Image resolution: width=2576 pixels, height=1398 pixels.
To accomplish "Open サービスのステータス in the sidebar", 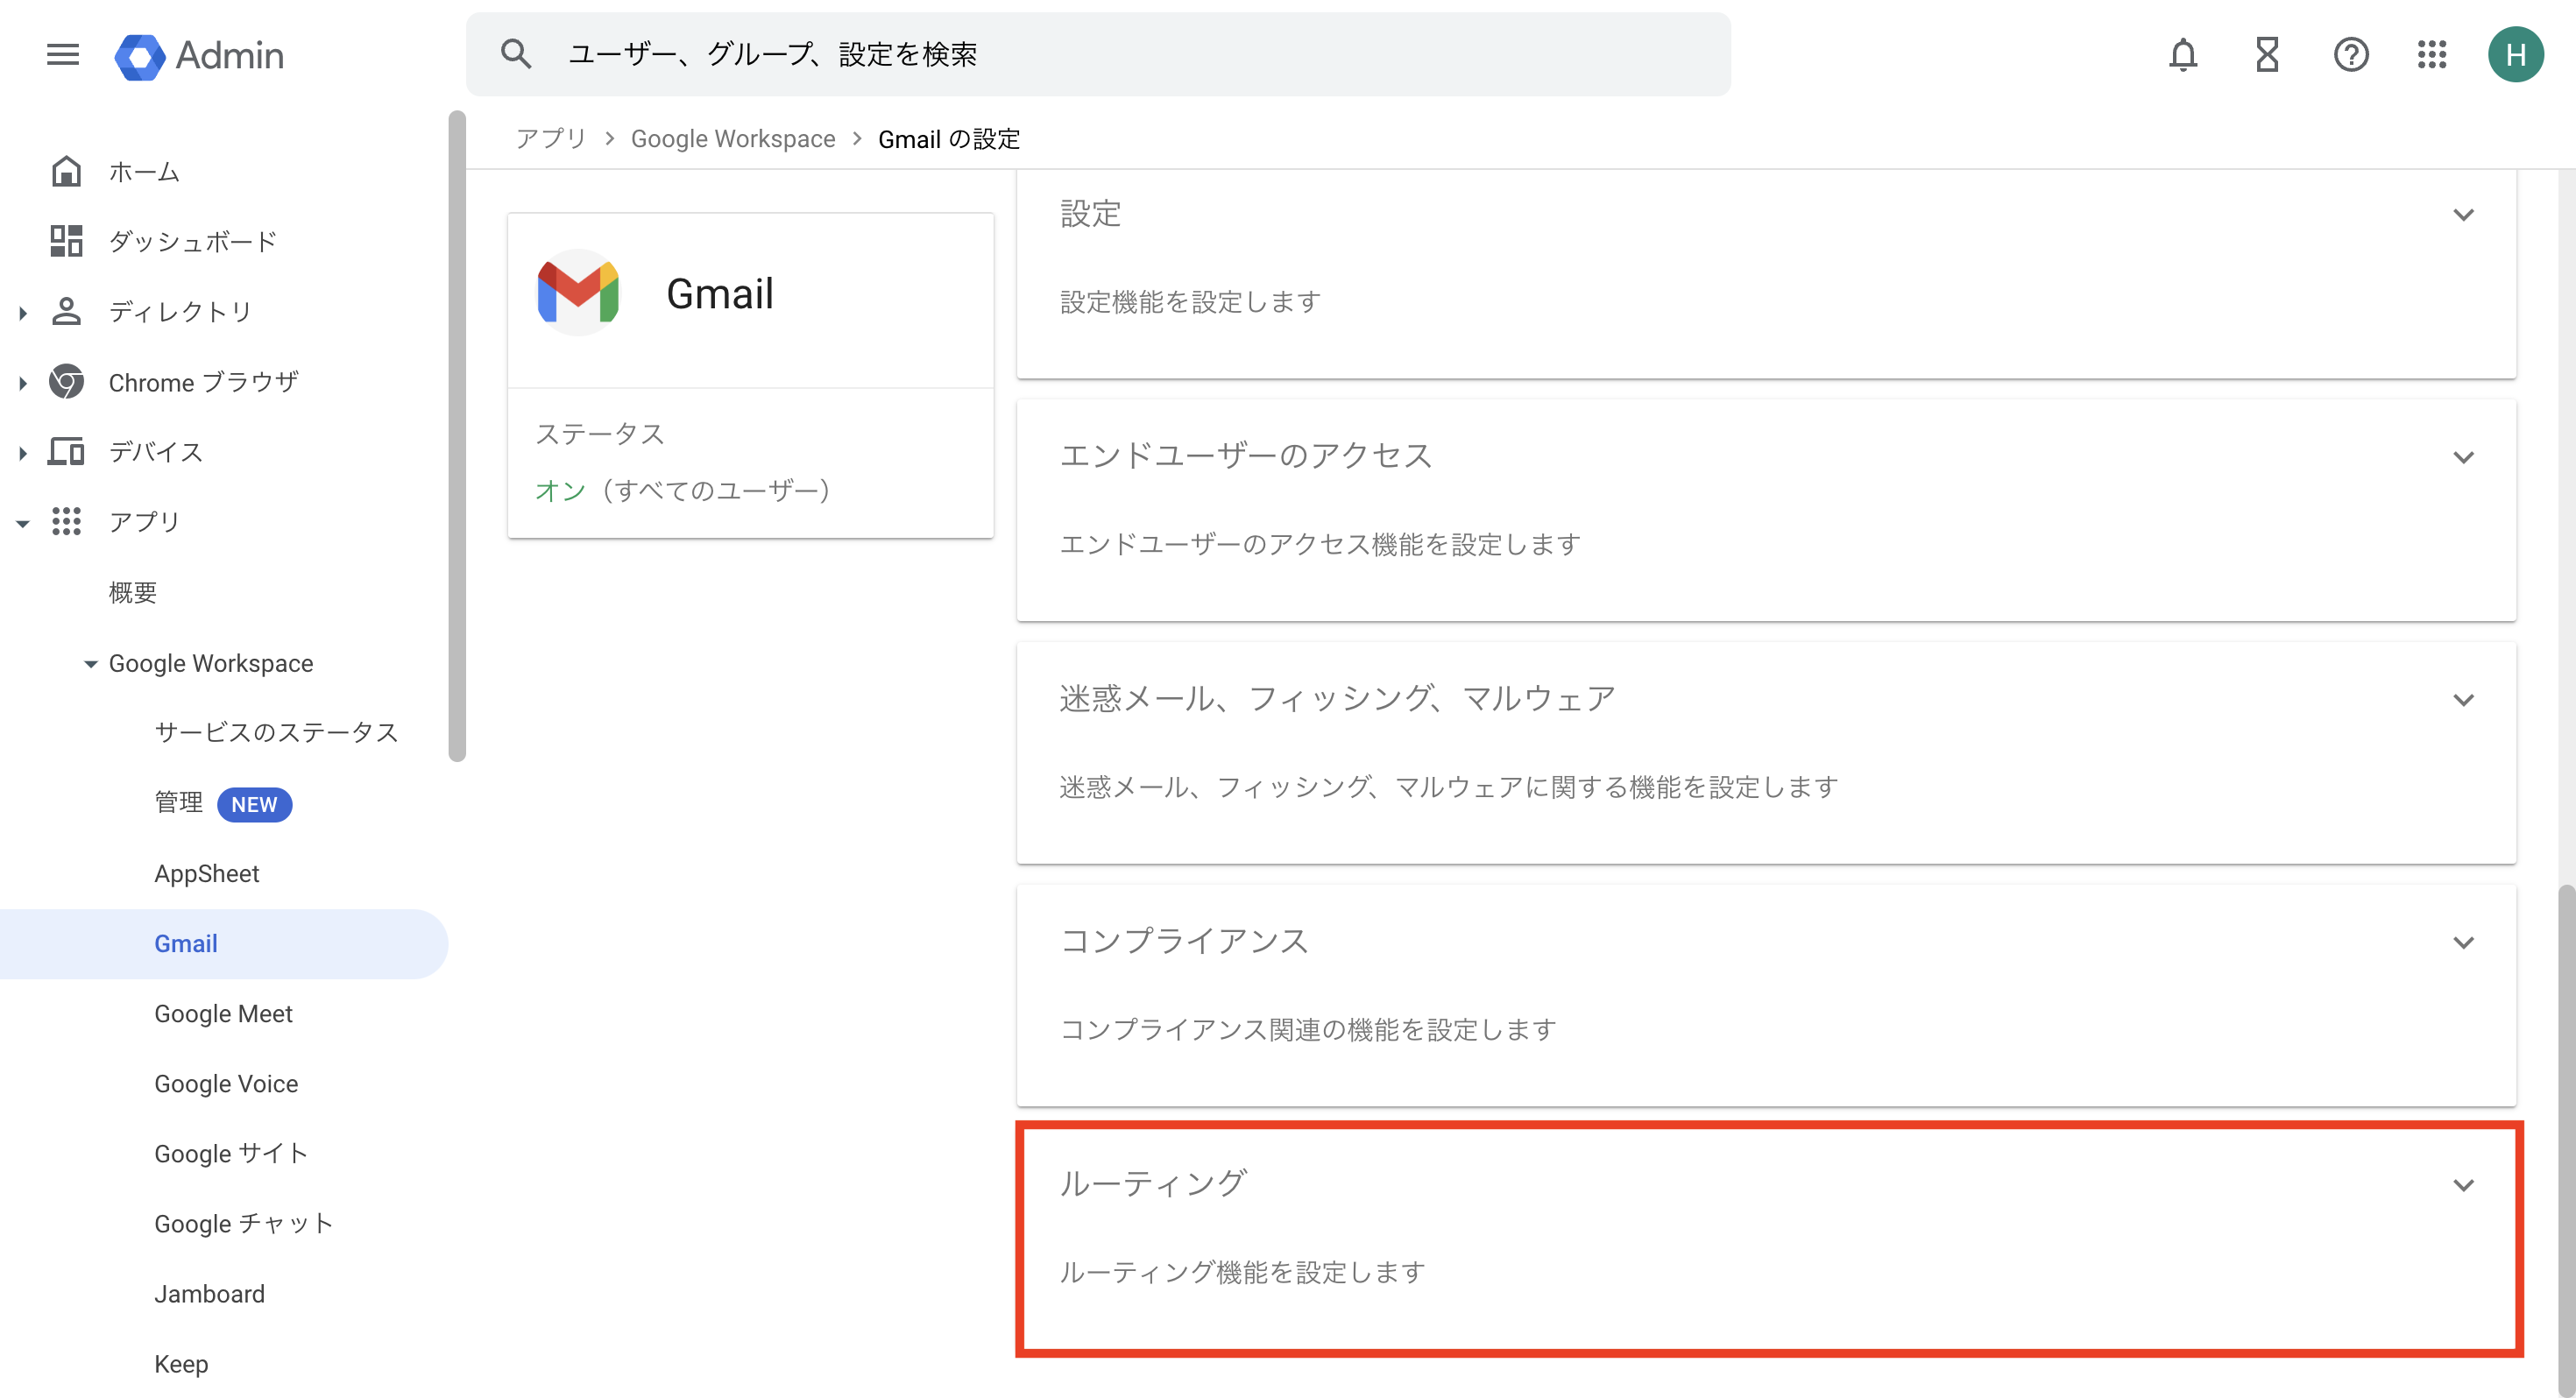I will click(x=276, y=732).
